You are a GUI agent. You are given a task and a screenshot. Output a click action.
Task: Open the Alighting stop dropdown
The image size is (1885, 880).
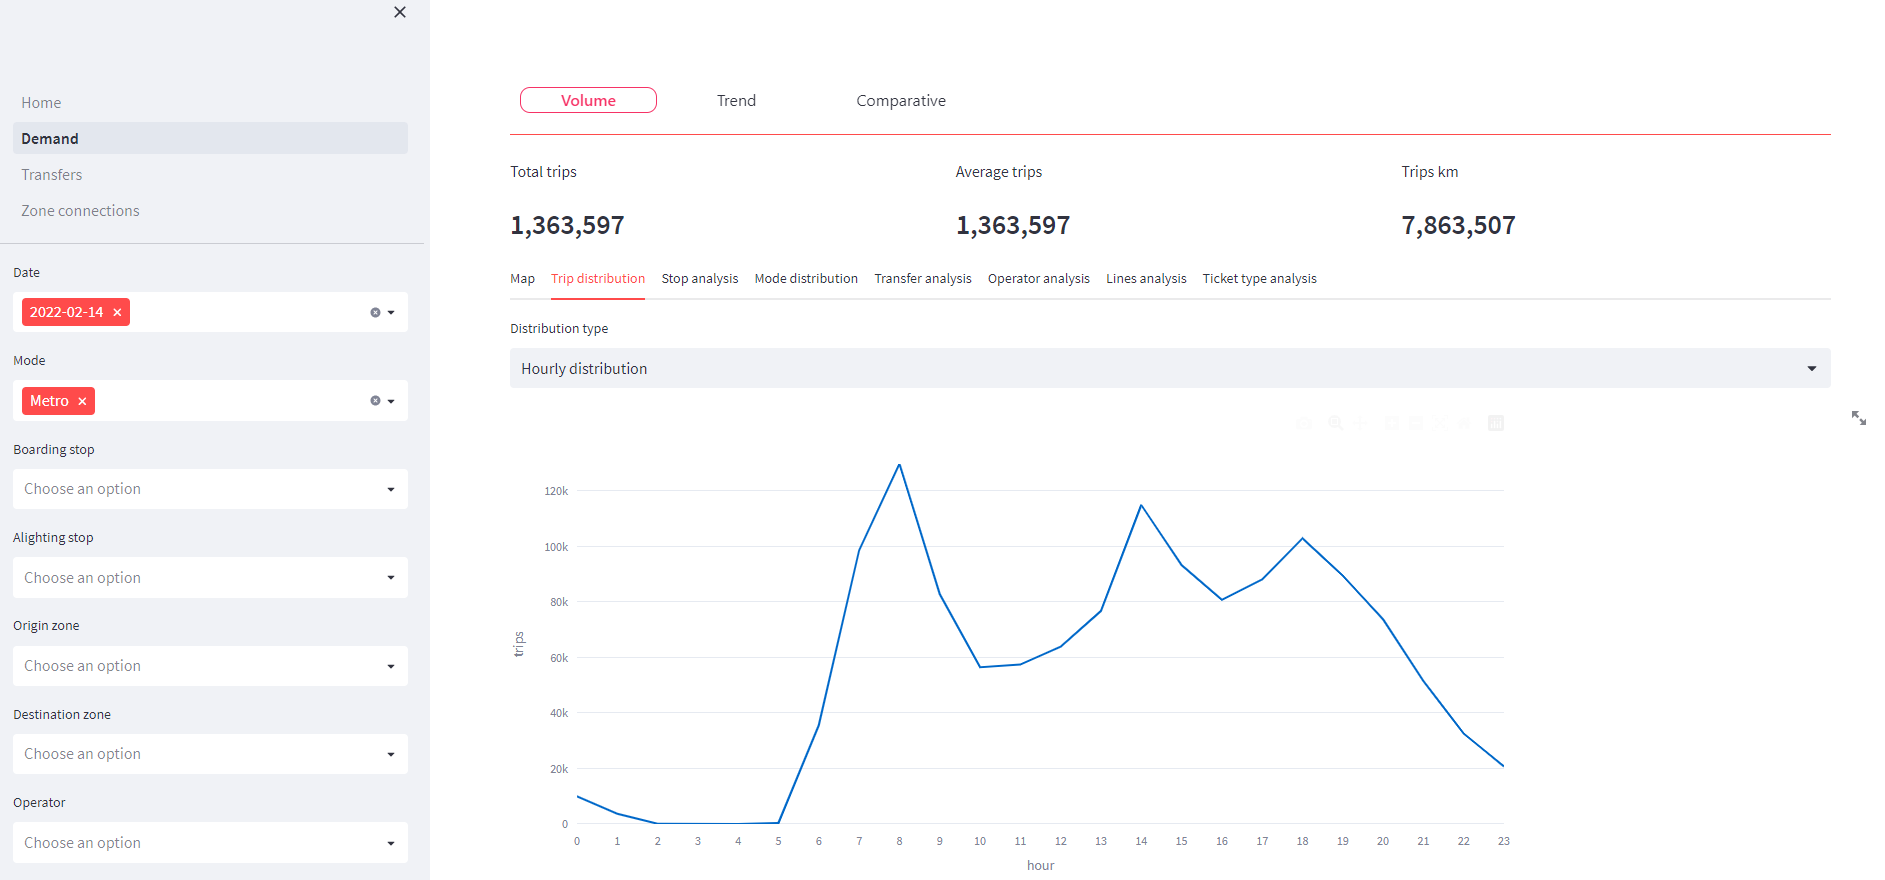coord(210,578)
